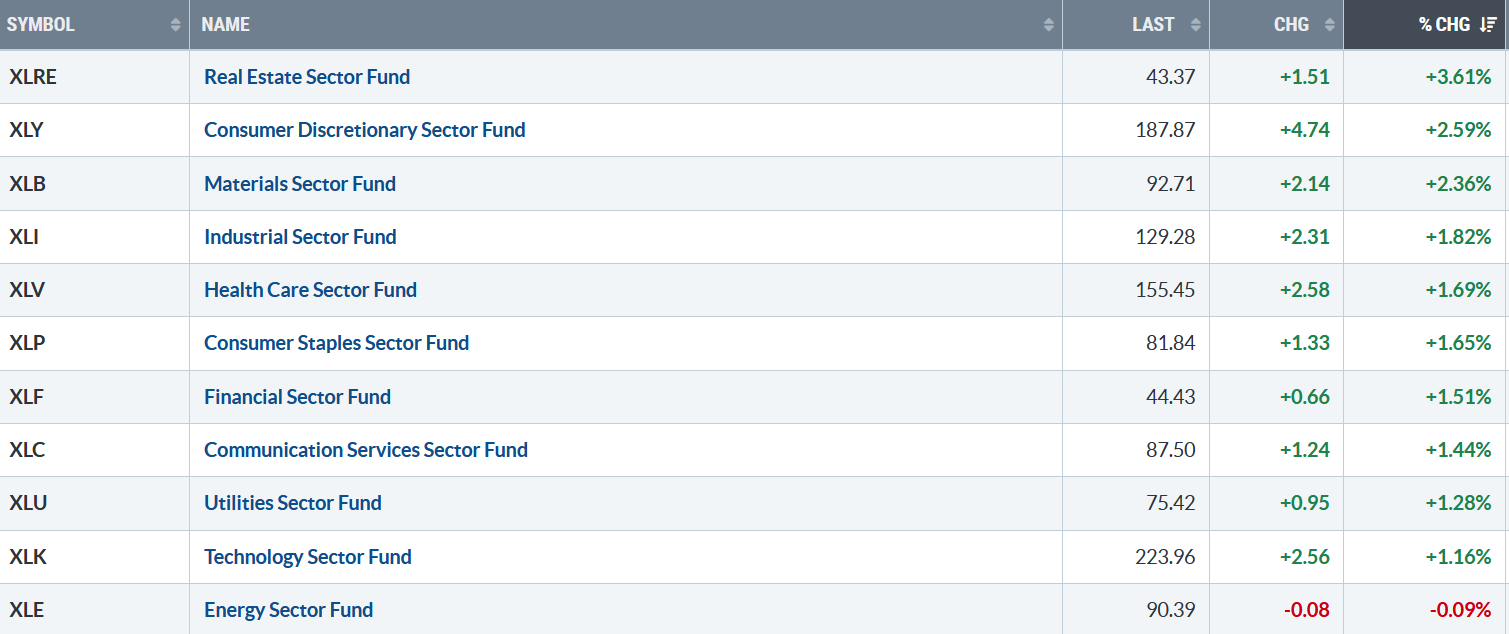This screenshot has height=634, width=1509.
Task: Sort by the LAST column sort arrows
Action: point(1195,24)
